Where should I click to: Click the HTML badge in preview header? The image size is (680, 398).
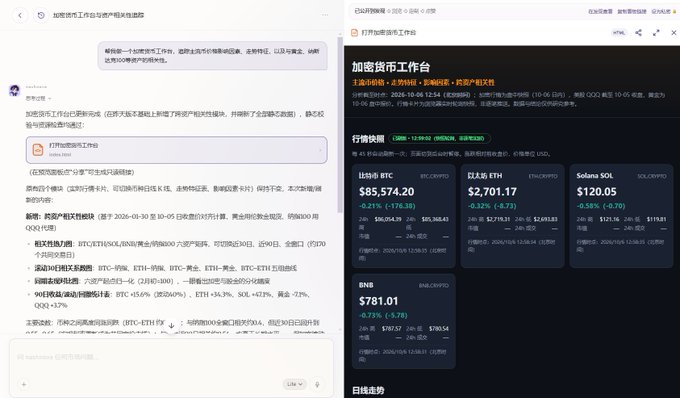click(x=619, y=33)
